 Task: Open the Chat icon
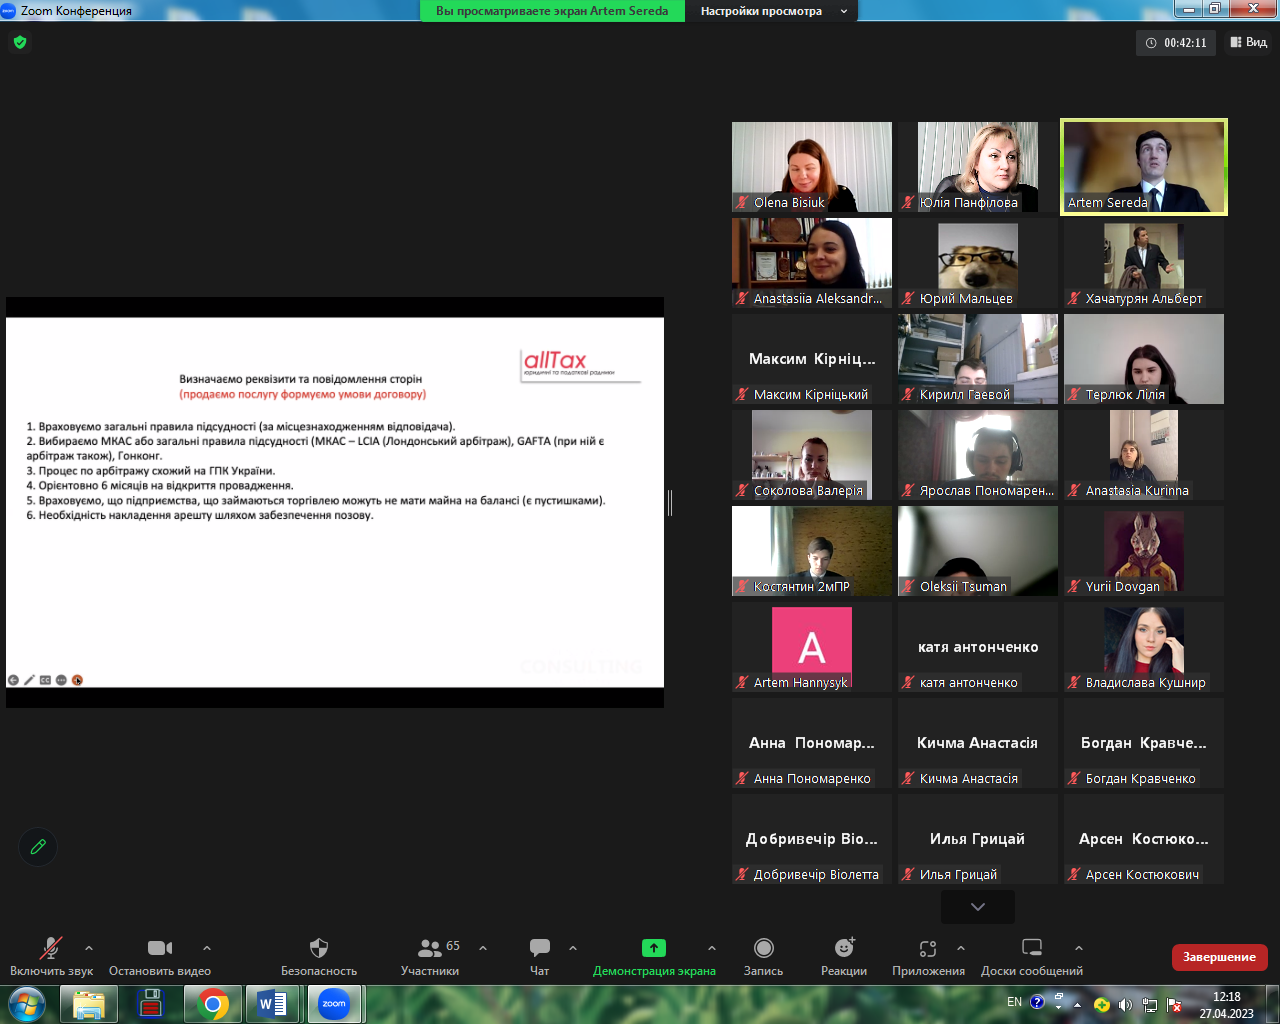540,948
